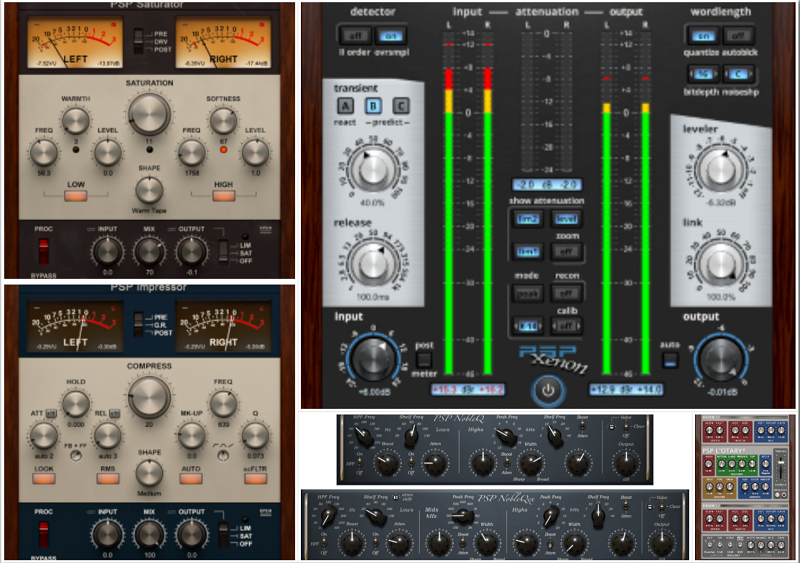Open the Xenon bitdepth 16 selector

[x=703, y=75]
